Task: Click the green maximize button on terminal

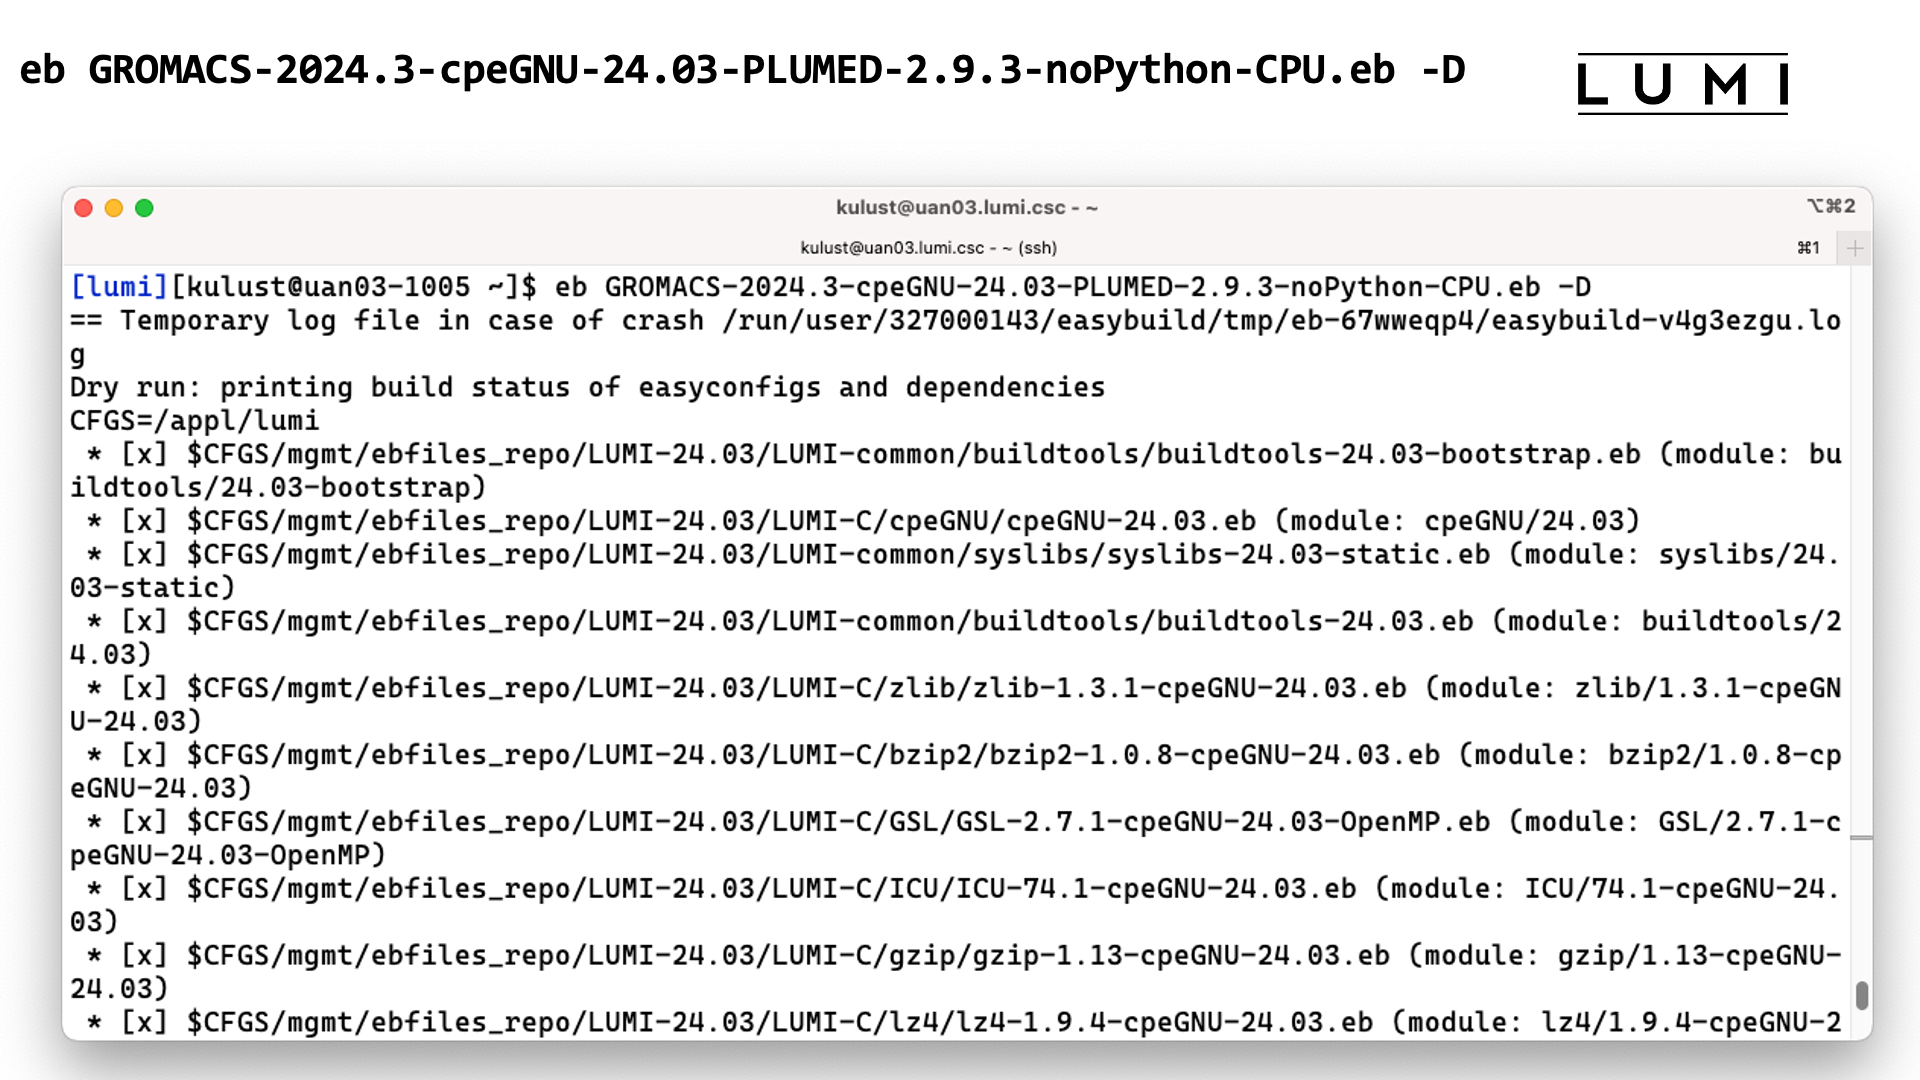Action: click(144, 208)
